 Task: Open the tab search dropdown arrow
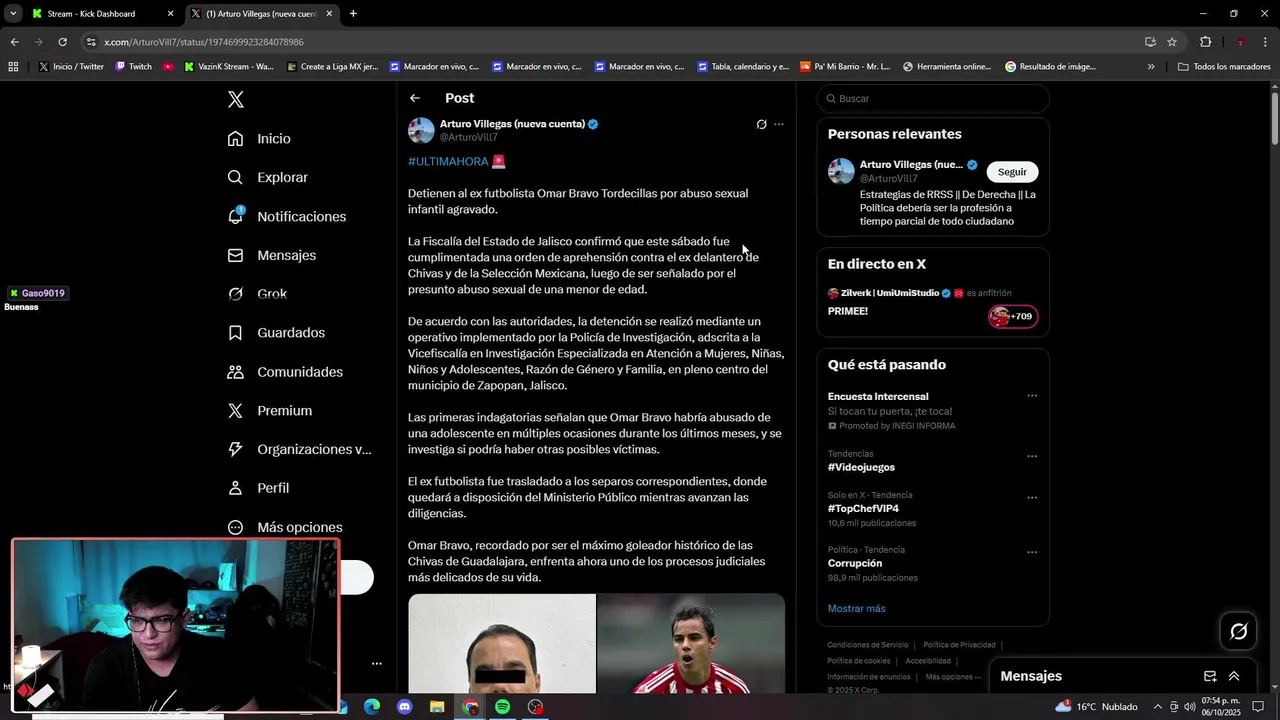pyautogui.click(x=13, y=14)
